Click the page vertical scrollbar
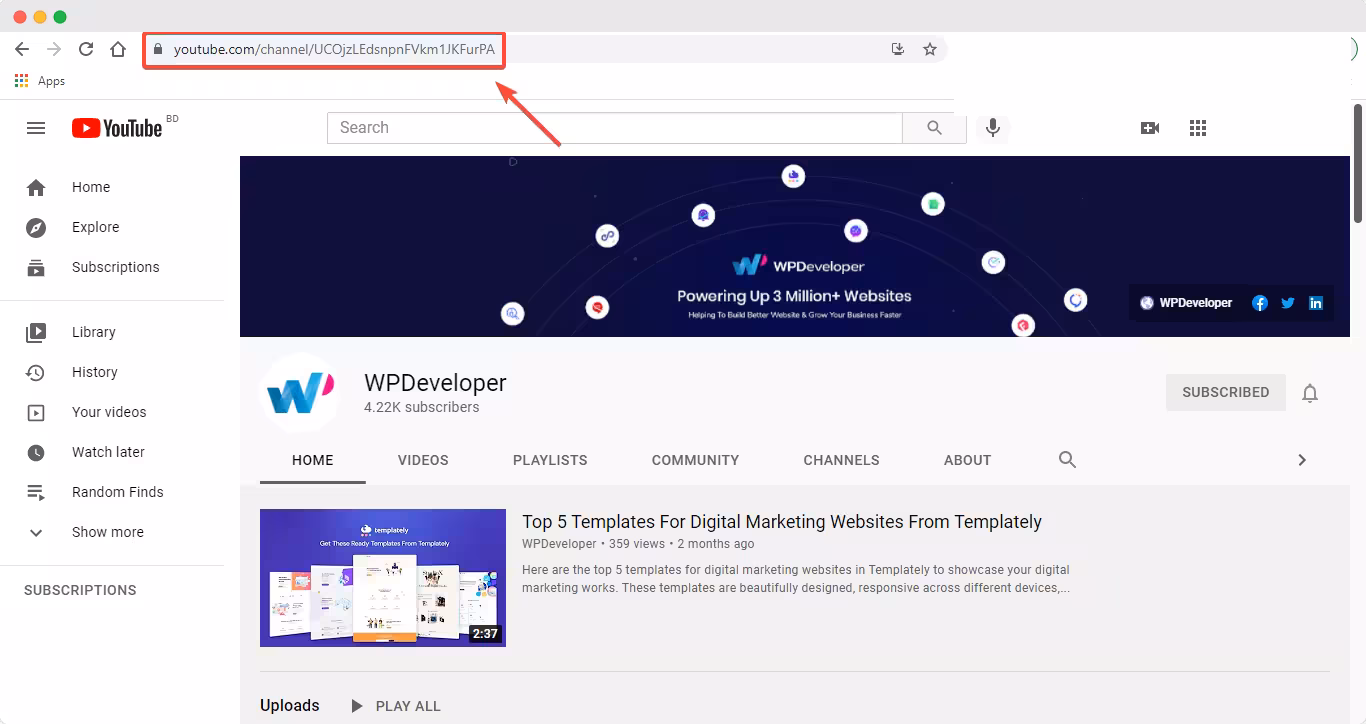 pos(1358,162)
